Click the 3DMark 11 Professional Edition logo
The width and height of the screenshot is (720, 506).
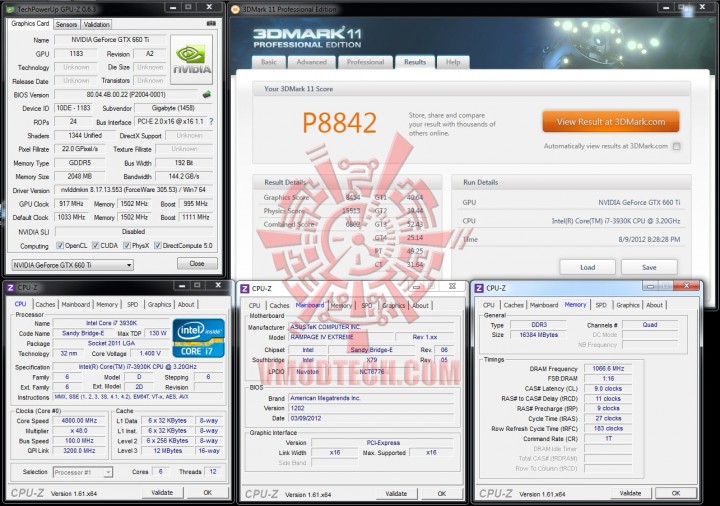tap(307, 38)
